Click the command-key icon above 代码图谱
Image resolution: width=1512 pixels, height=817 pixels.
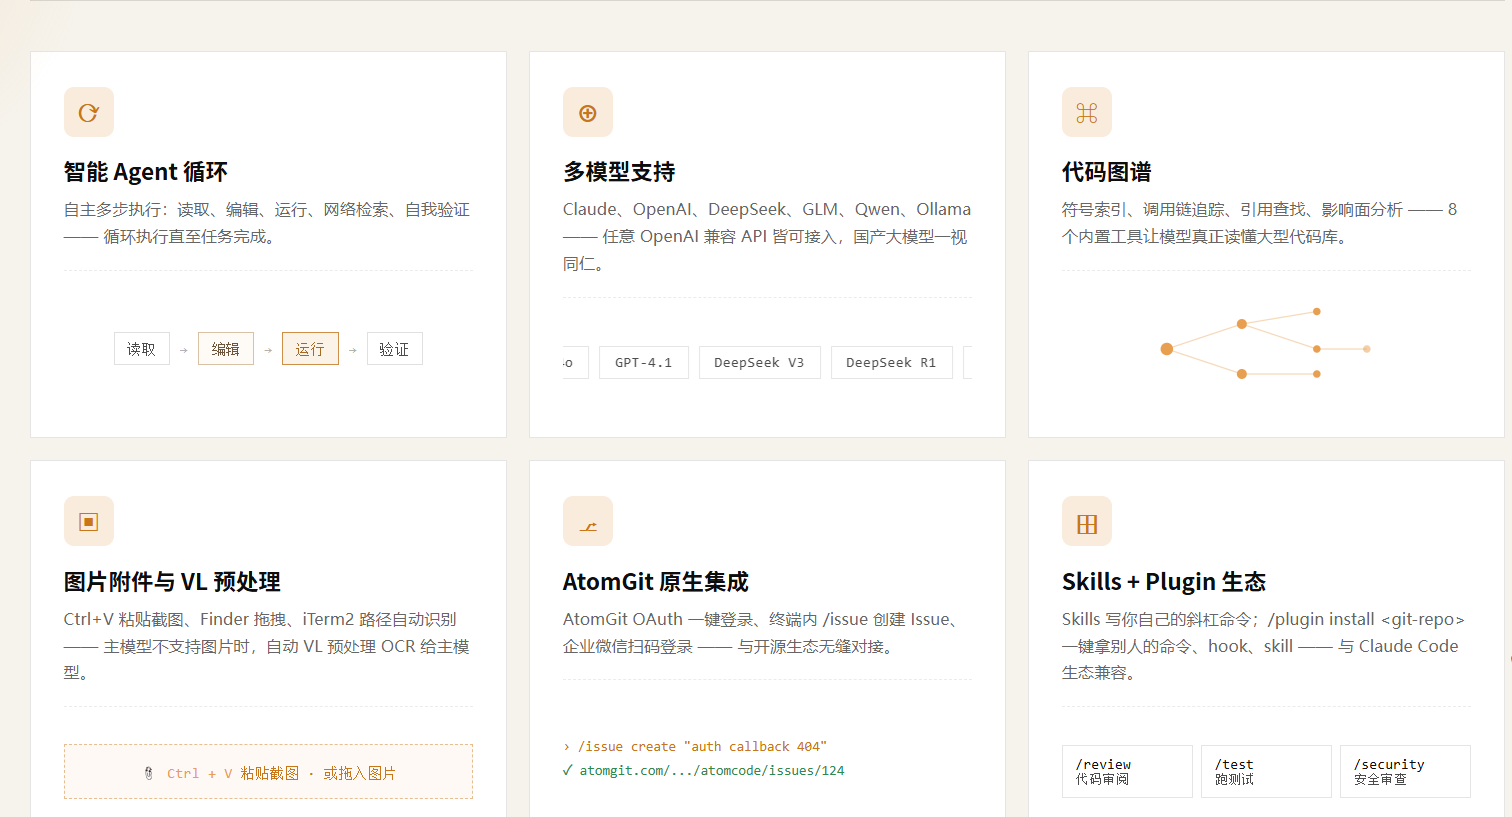[1087, 112]
